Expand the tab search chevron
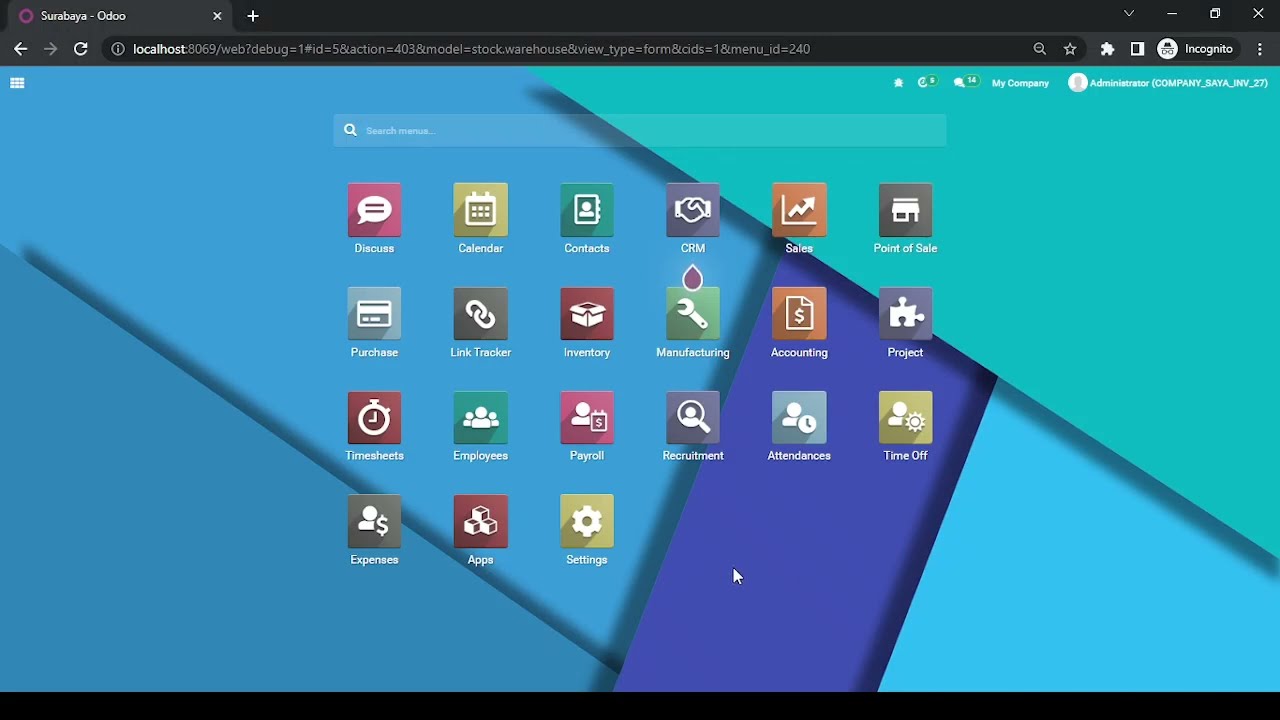Viewport: 1280px width, 720px height. point(1129,14)
